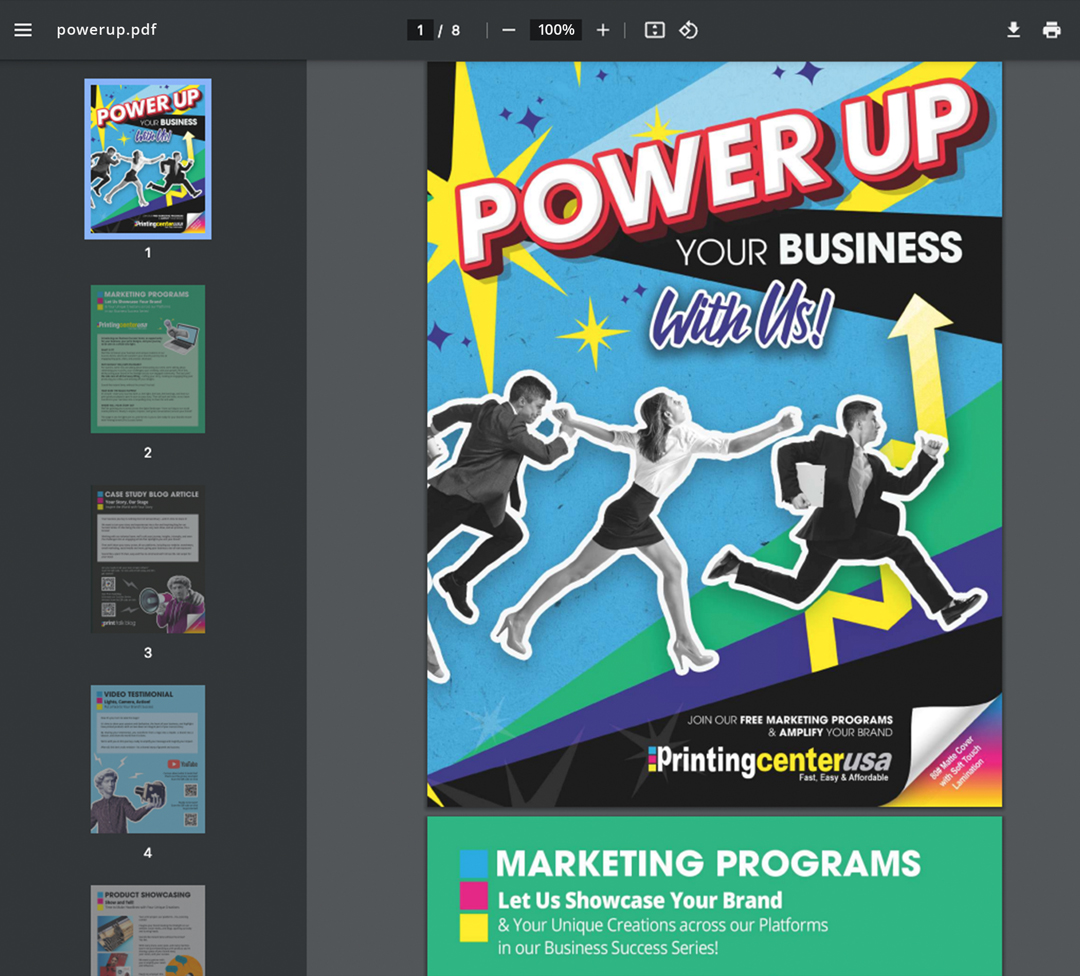Click the YOUR BUSINESS text on the cover
The image size is (1080, 976).
point(819,249)
